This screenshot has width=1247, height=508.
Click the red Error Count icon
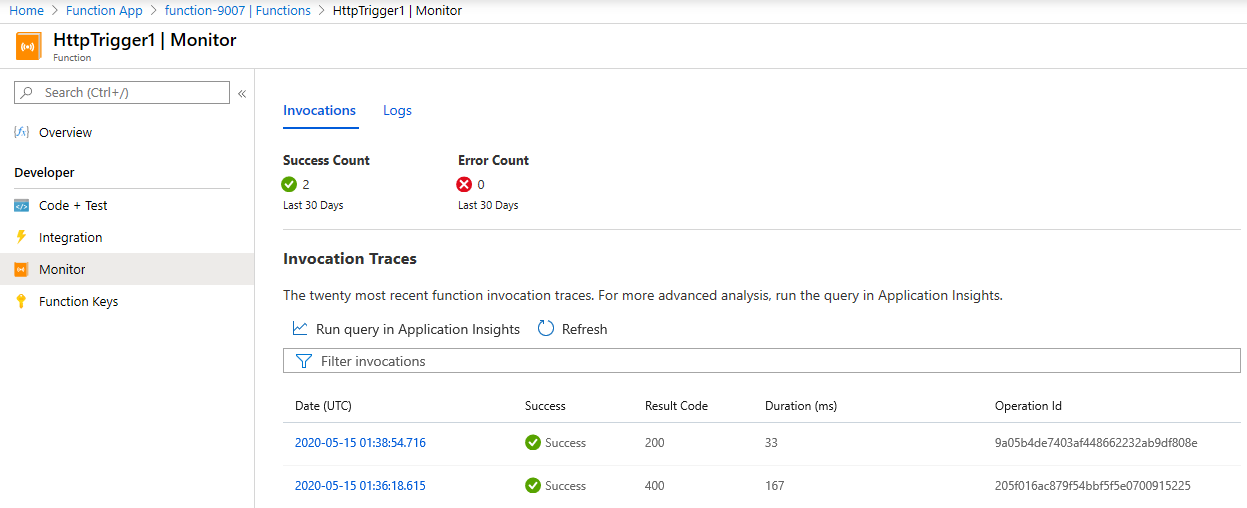464,184
